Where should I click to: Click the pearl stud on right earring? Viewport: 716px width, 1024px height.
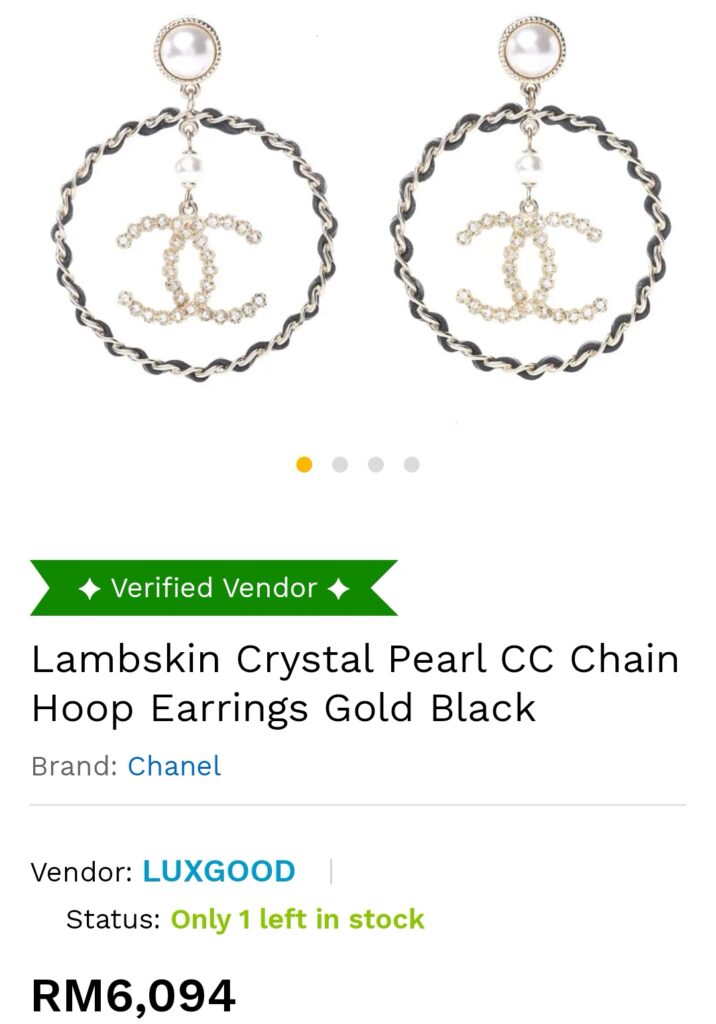click(532, 48)
